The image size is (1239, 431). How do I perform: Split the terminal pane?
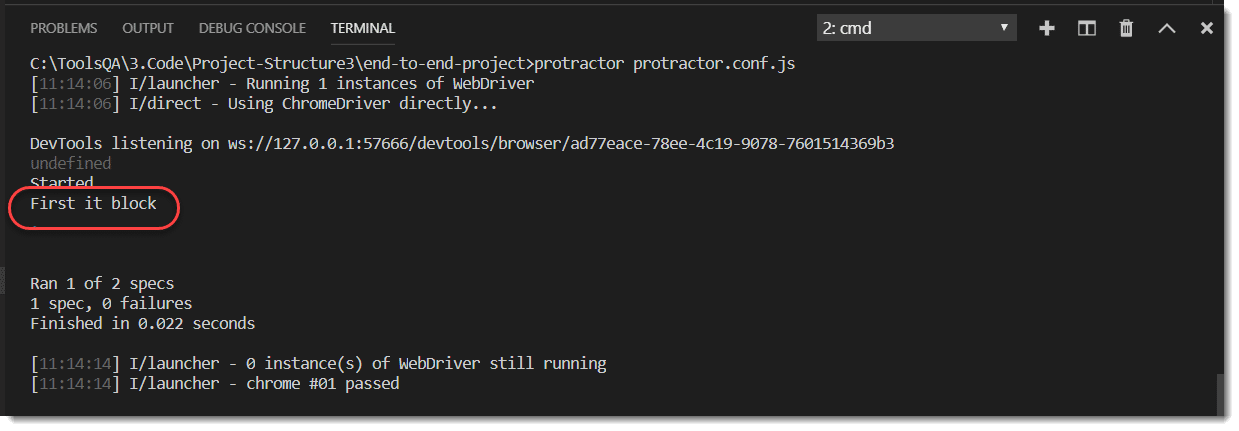(1087, 28)
